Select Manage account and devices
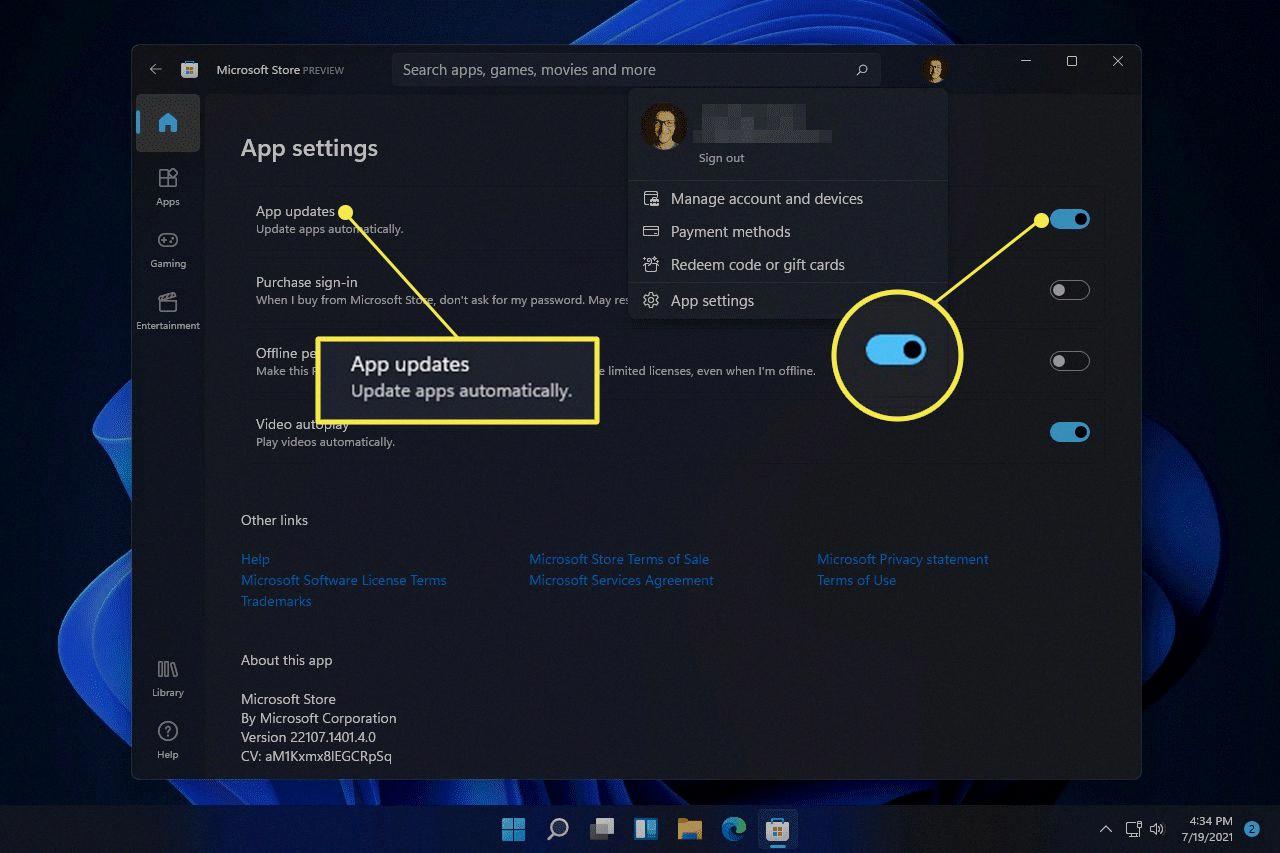Viewport: 1280px width, 853px height. click(x=766, y=199)
